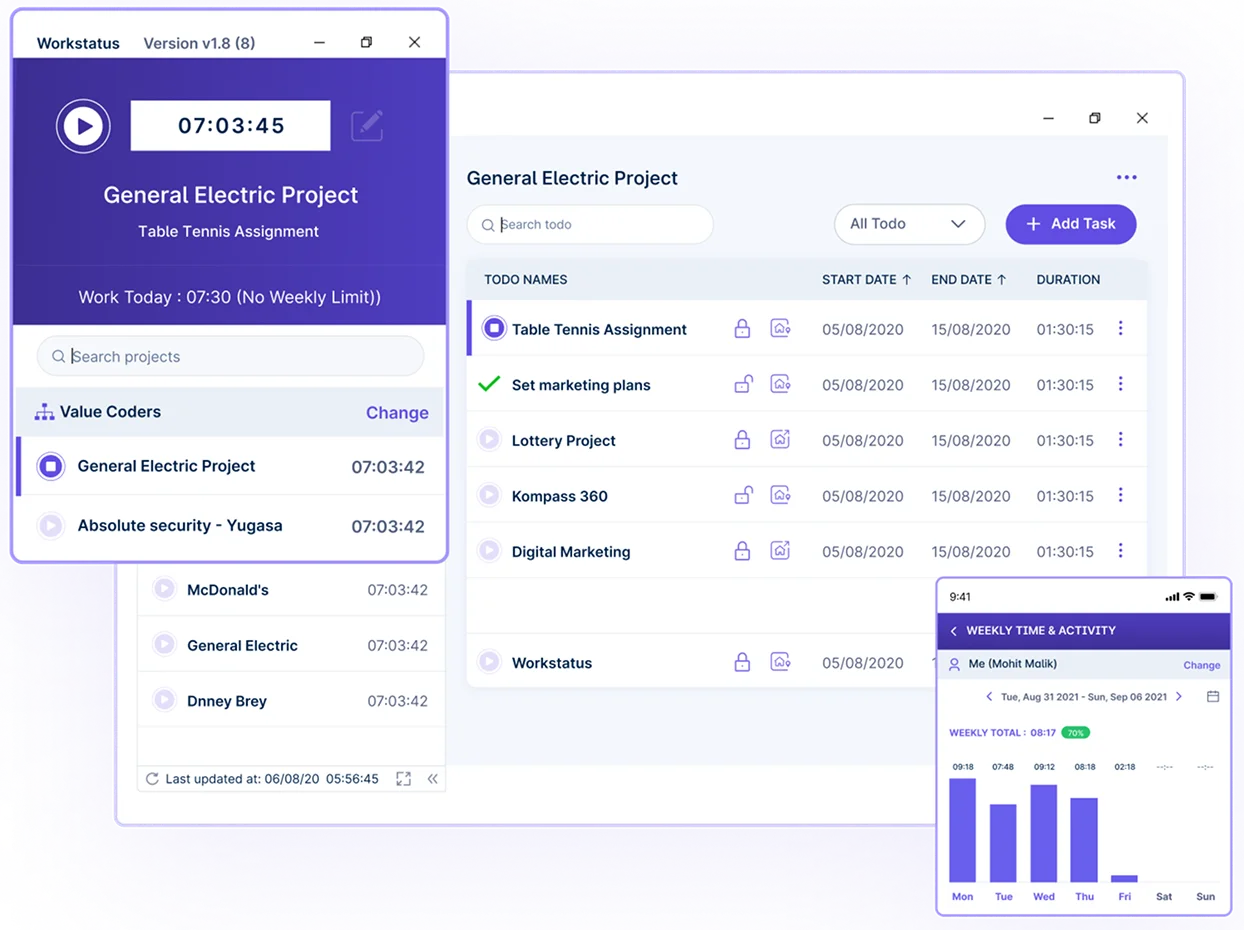Collapse the project panel with double chevron
Viewport: 1244px width, 930px height.
click(x=432, y=778)
